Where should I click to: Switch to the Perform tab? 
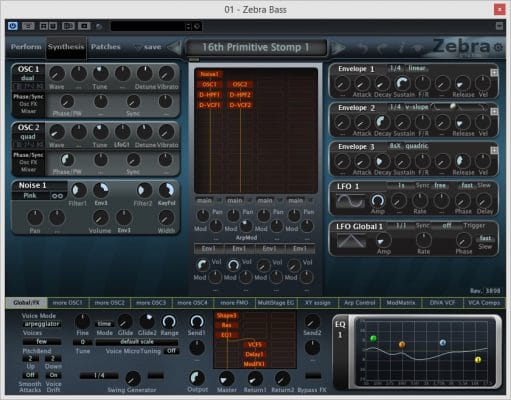coord(26,47)
